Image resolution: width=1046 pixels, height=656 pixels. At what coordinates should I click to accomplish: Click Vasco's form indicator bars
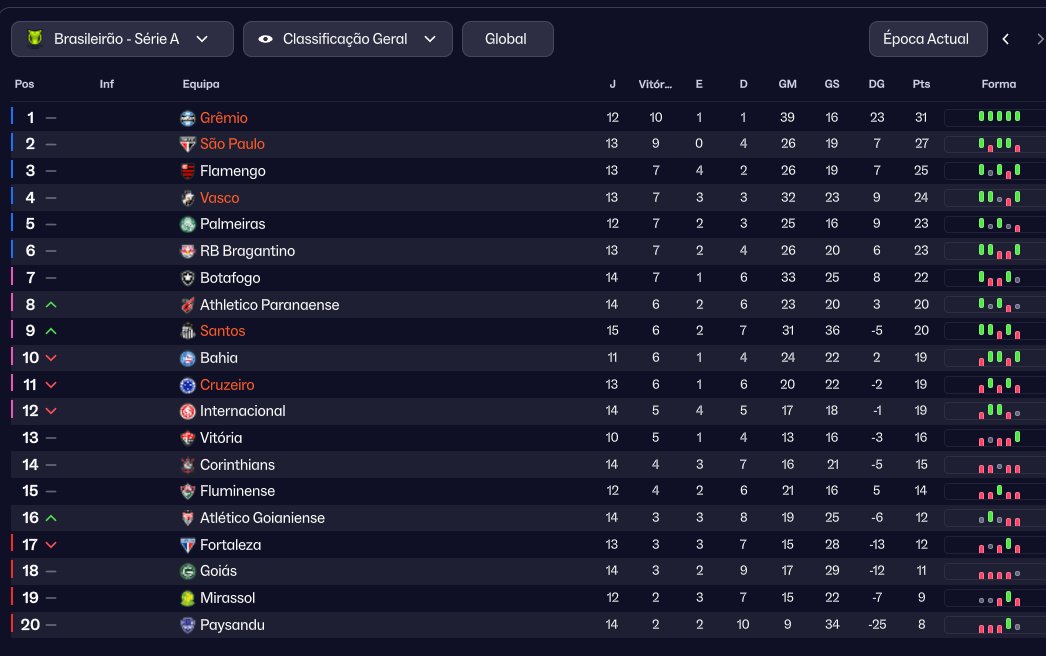pos(999,198)
